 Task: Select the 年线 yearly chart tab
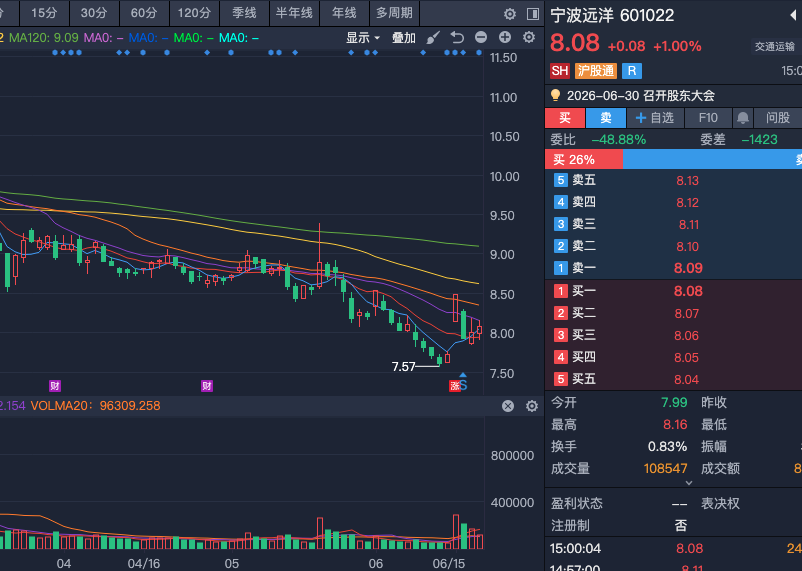tap(344, 13)
